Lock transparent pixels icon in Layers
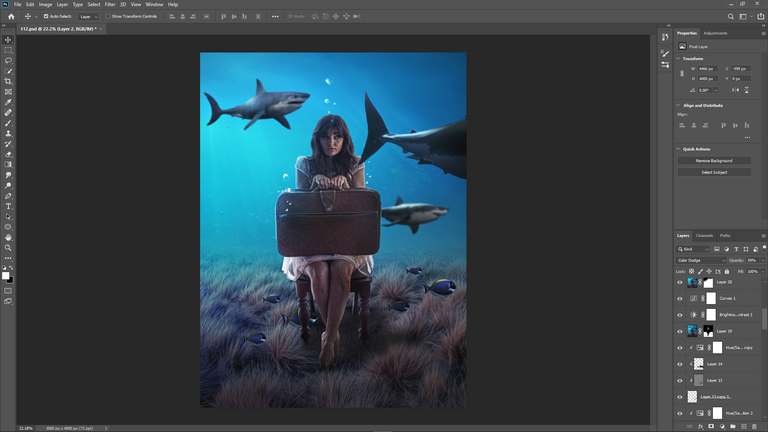Image resolution: width=768 pixels, height=432 pixels. click(x=691, y=271)
